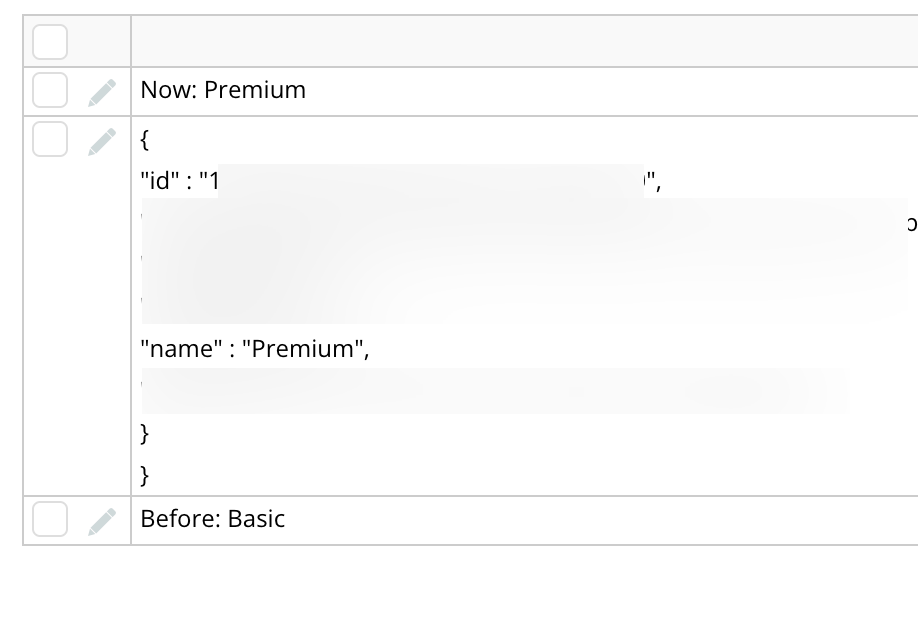Select the JSON row's checkbox
The image size is (918, 622).
[50, 139]
